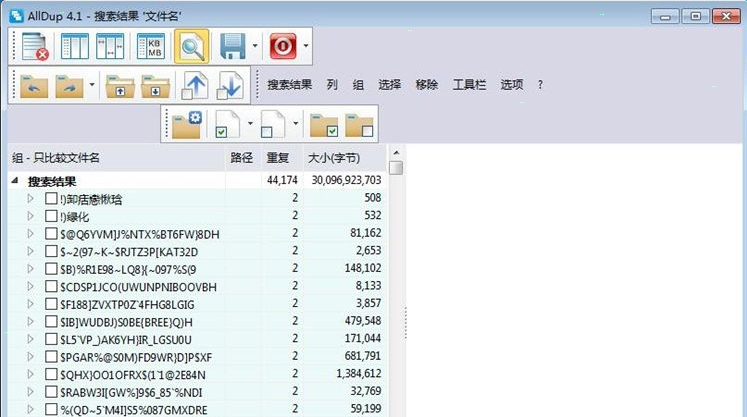The width and height of the screenshot is (747, 417).
Task: Check the $CDSP1JCO(UWUNPNIBOOVBH group checkbox
Action: 51,286
